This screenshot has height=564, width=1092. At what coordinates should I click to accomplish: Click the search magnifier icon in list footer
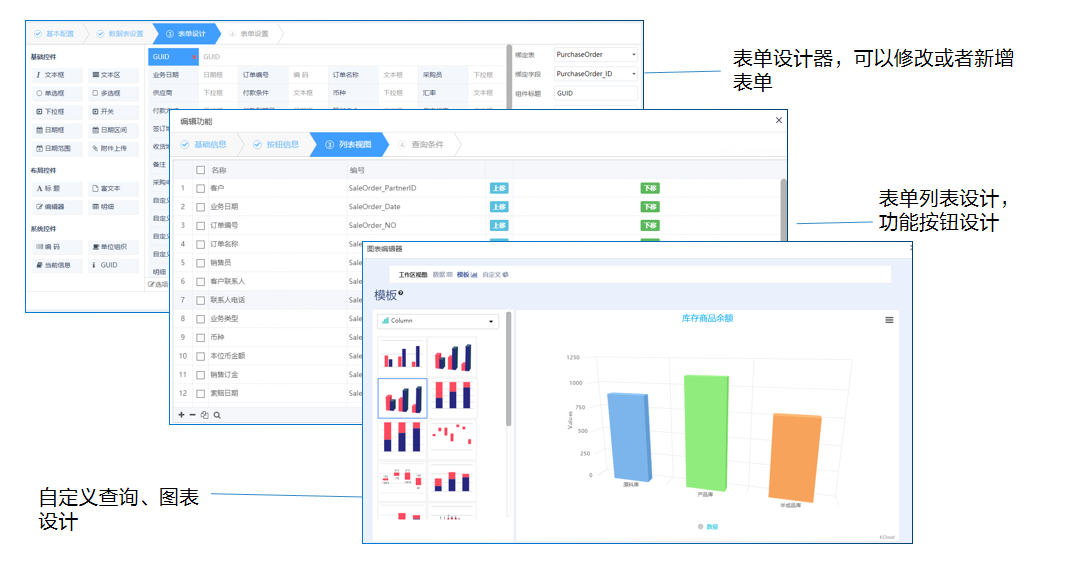(x=217, y=415)
